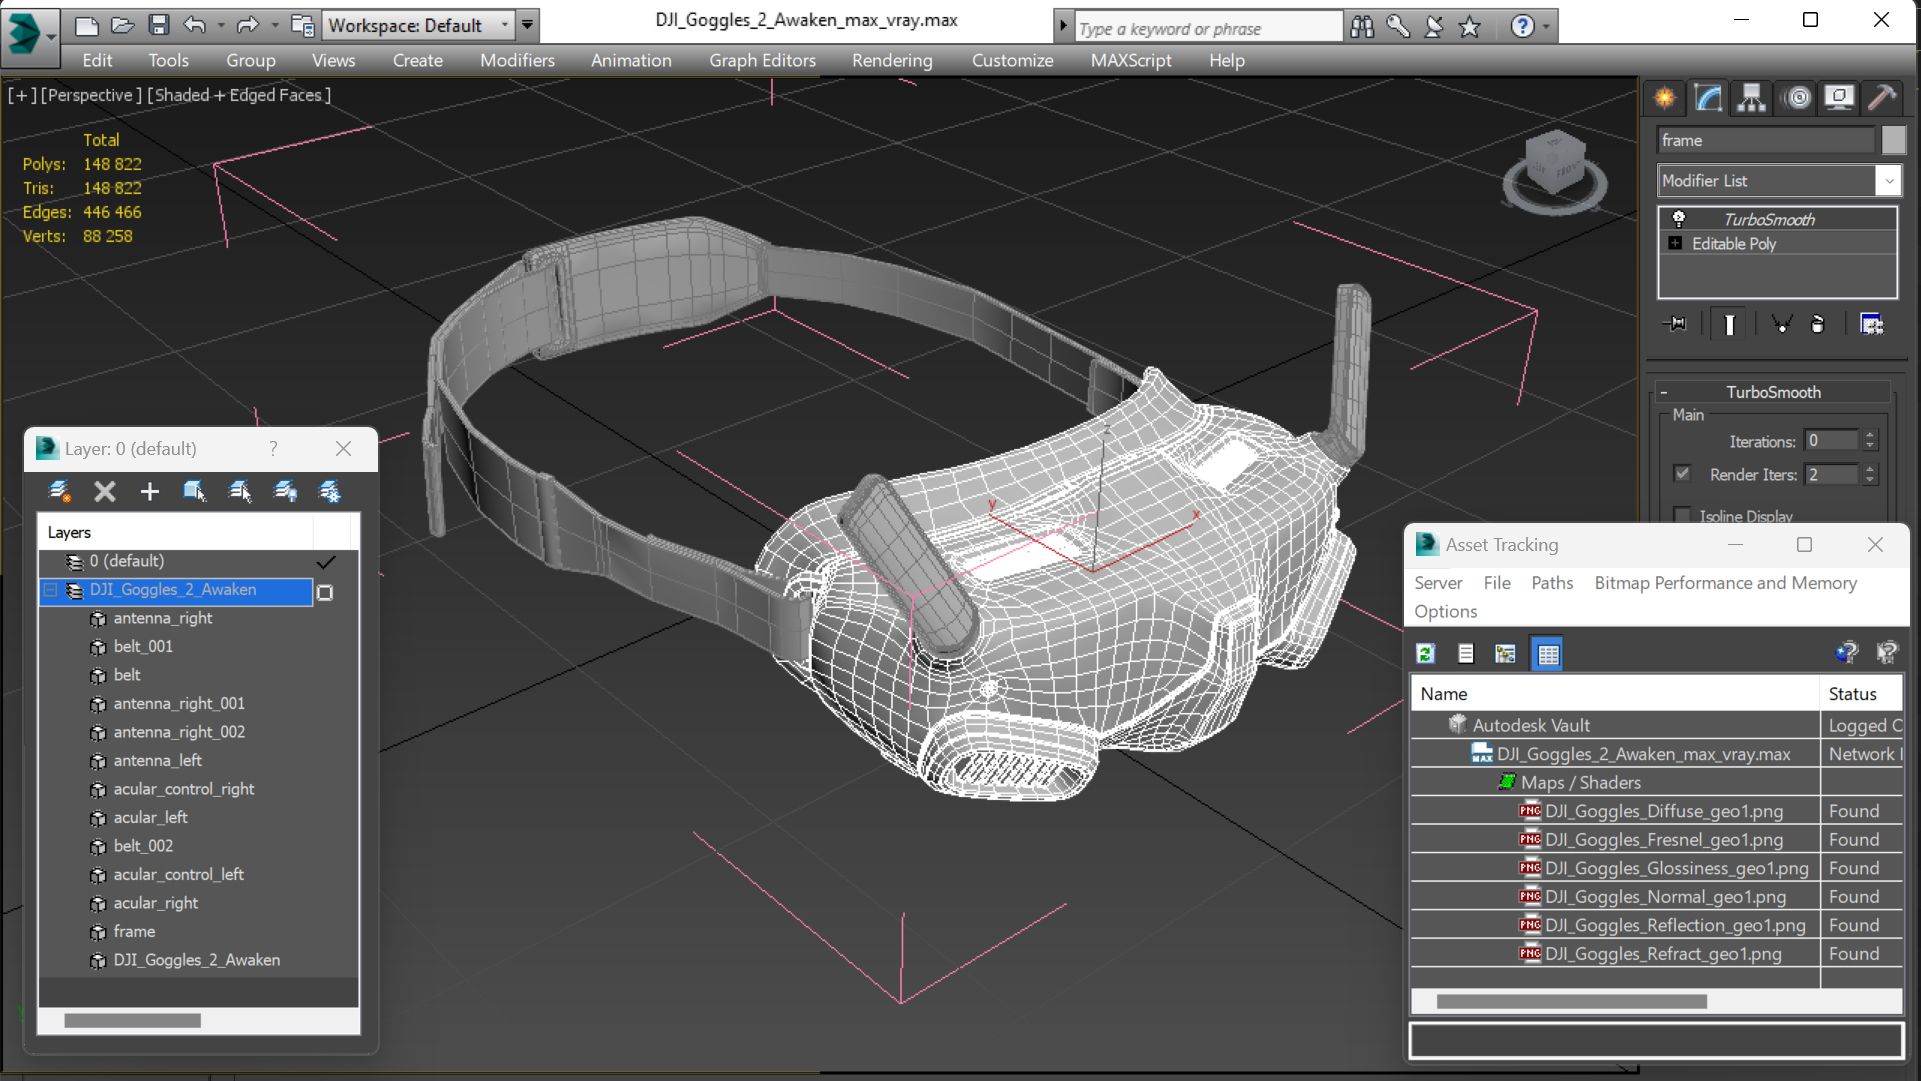Image resolution: width=1921 pixels, height=1081 pixels.
Task: Undo the last action with the undo arrow
Action: point(196,25)
